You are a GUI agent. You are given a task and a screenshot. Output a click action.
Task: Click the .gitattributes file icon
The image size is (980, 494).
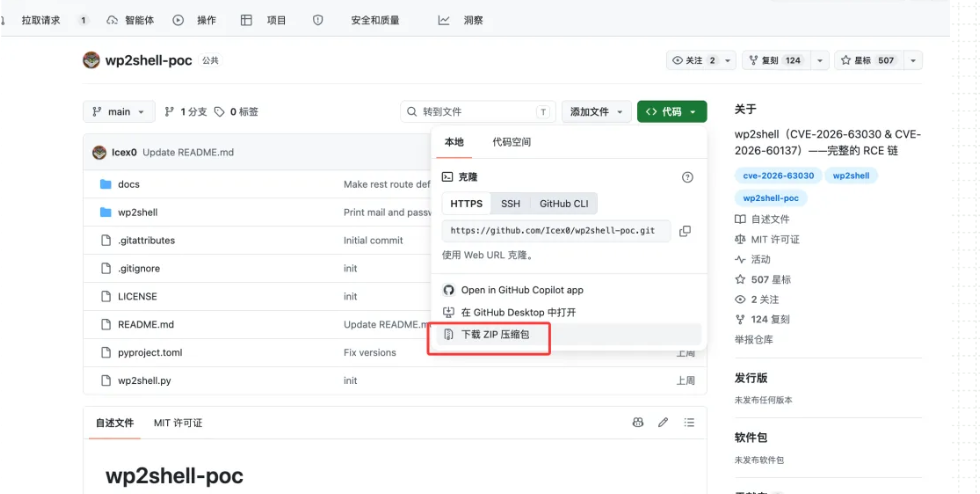click(x=106, y=240)
